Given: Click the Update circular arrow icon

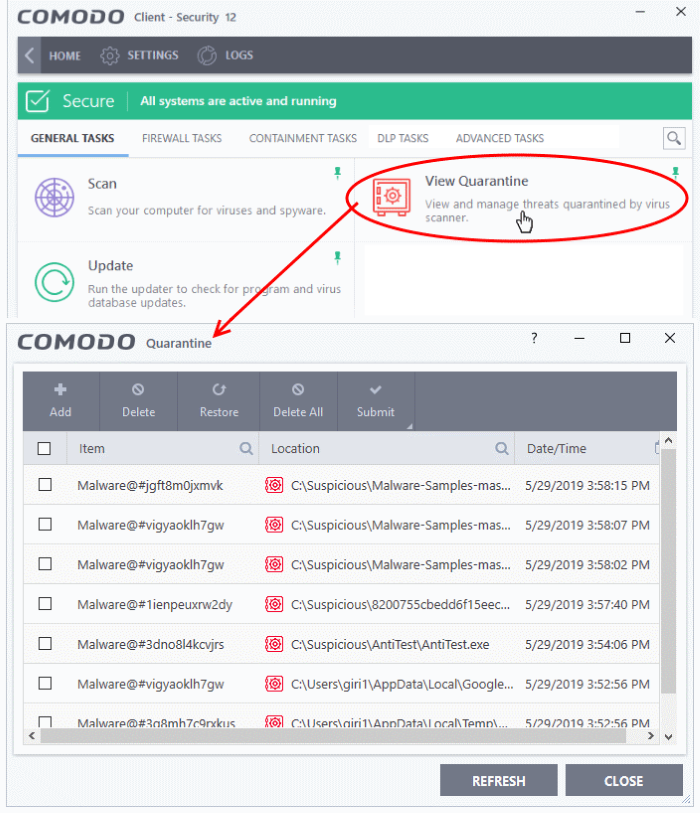Looking at the screenshot, I should tap(54, 282).
